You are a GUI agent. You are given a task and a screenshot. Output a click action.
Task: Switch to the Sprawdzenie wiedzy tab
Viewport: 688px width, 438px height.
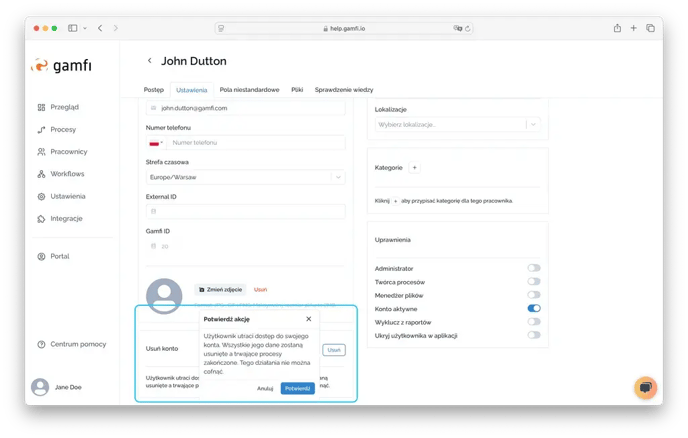tap(344, 89)
